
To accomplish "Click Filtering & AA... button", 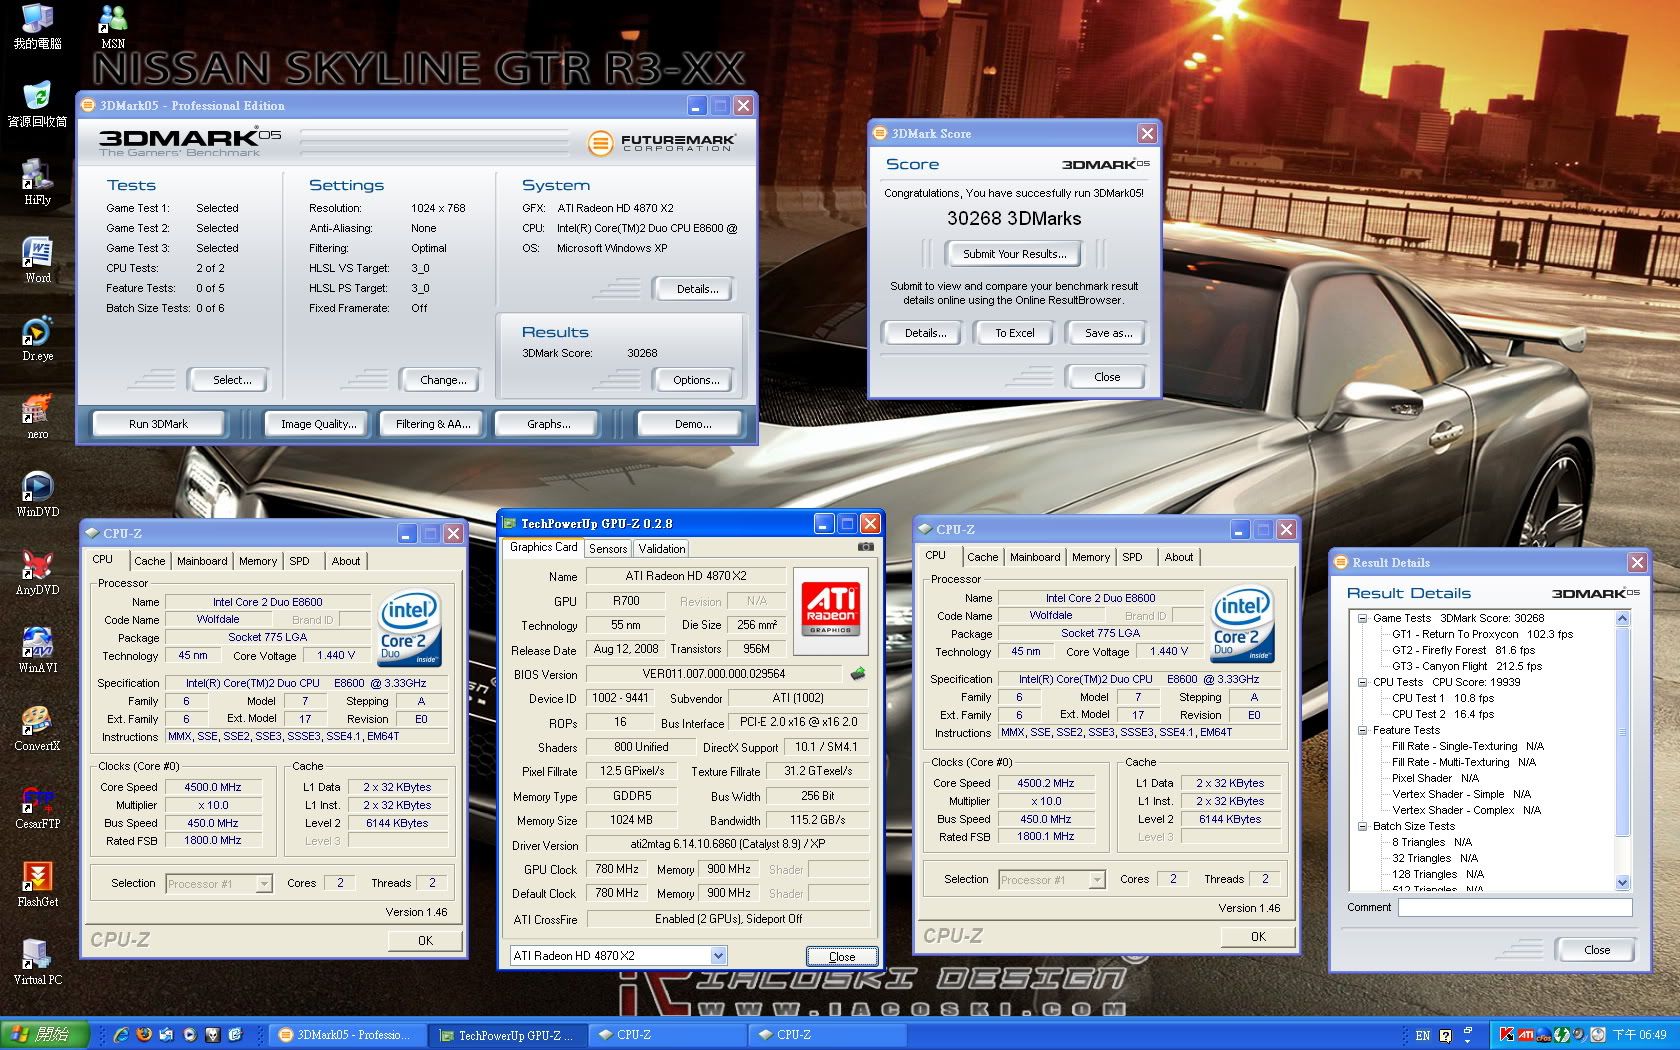I will [x=432, y=424].
